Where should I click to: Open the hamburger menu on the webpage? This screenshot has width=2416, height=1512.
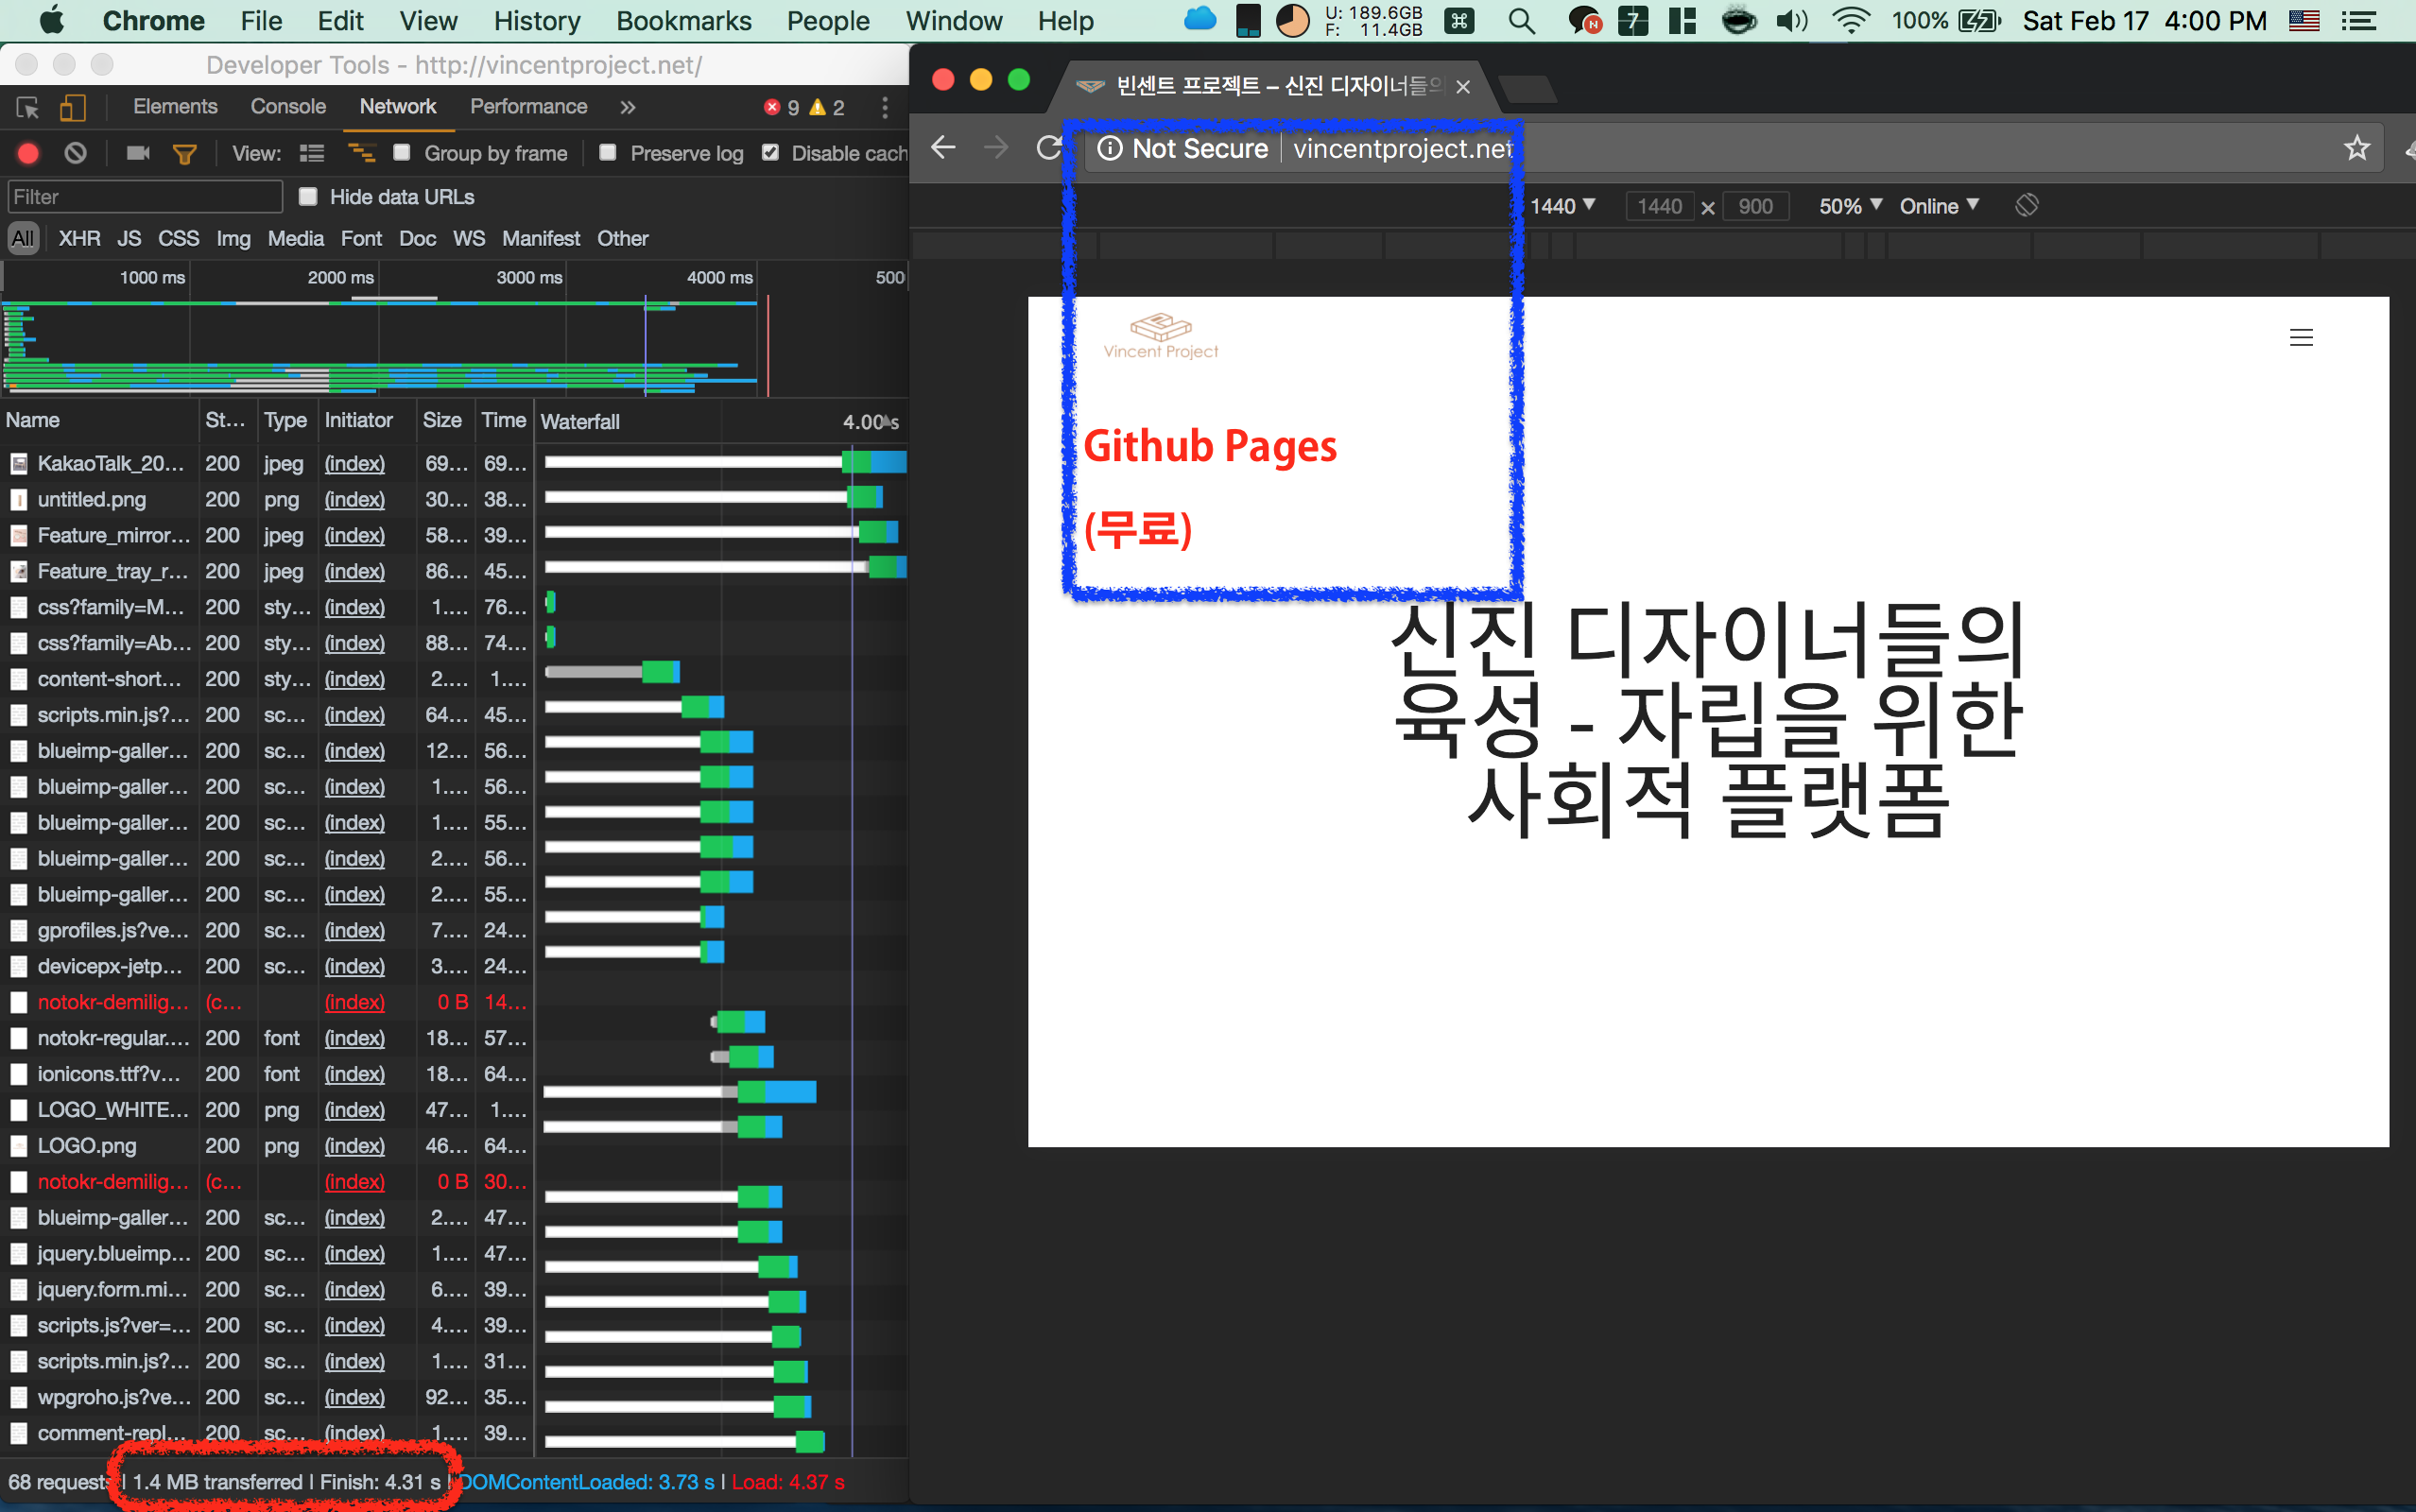coord(2301,338)
